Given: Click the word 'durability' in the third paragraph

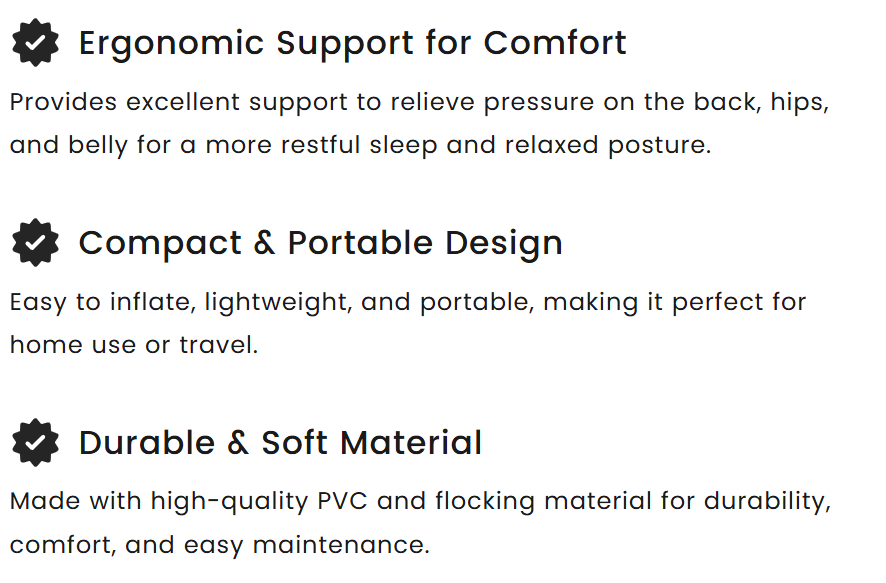Looking at the screenshot, I should point(767,502).
